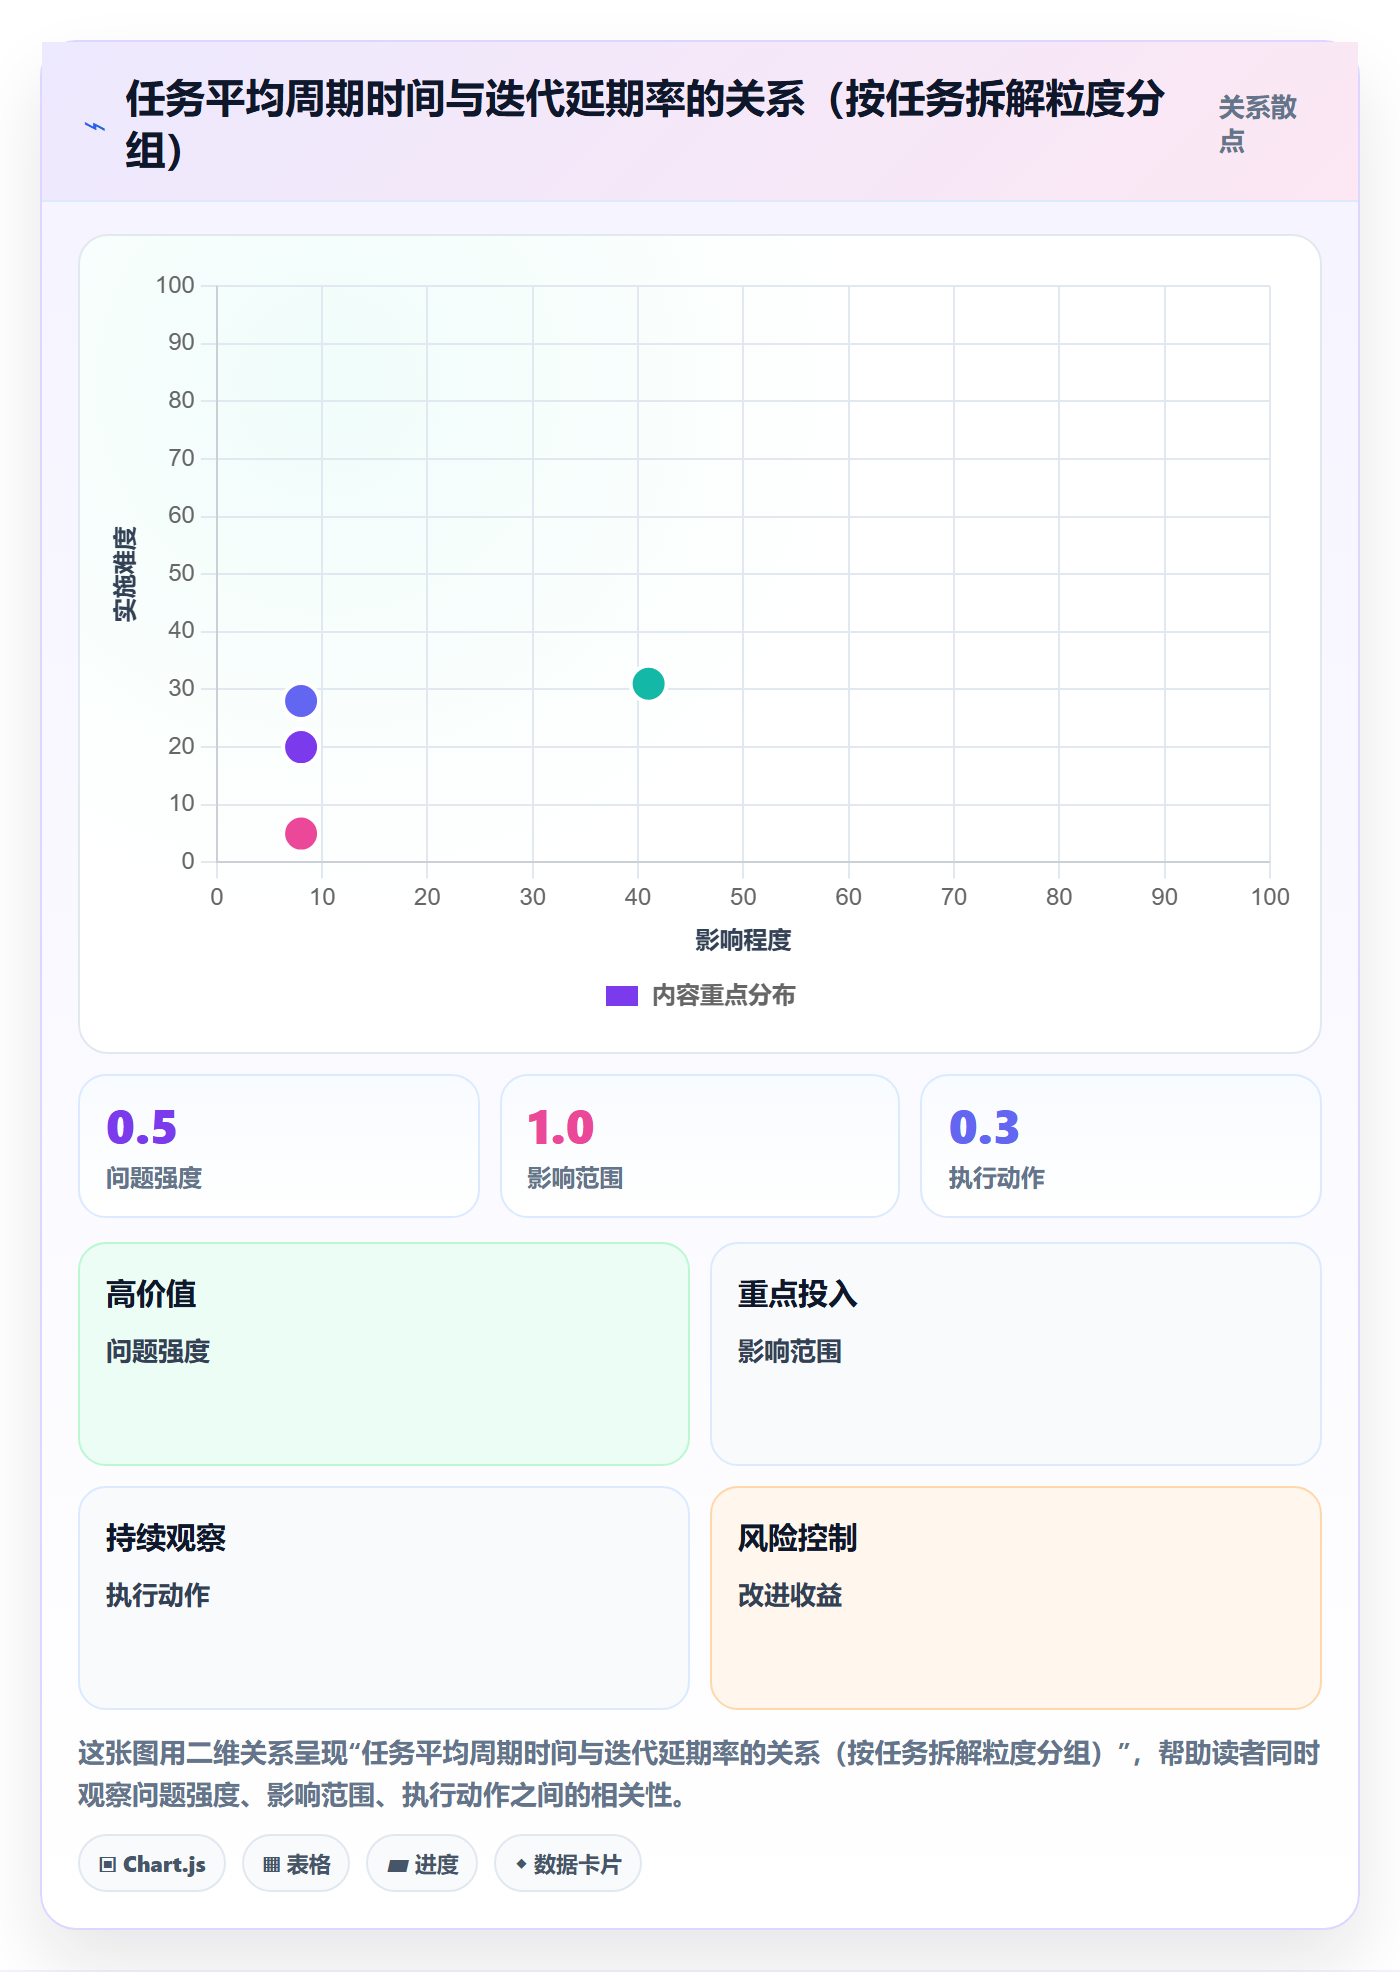Click the 实施难度 y-axis title
The width and height of the screenshot is (1400, 1972).
click(125, 574)
